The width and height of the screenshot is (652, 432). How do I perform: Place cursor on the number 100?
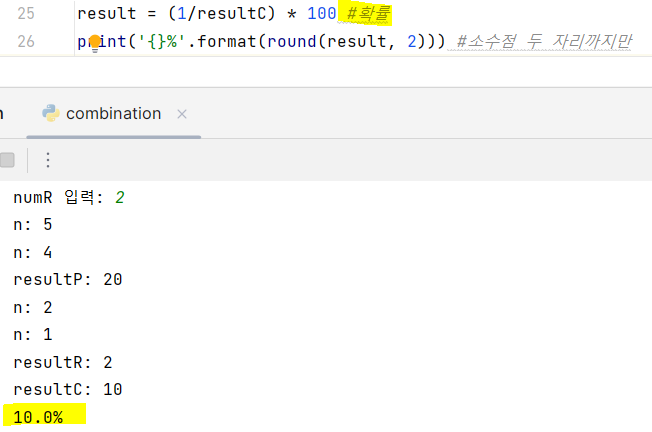(321, 13)
